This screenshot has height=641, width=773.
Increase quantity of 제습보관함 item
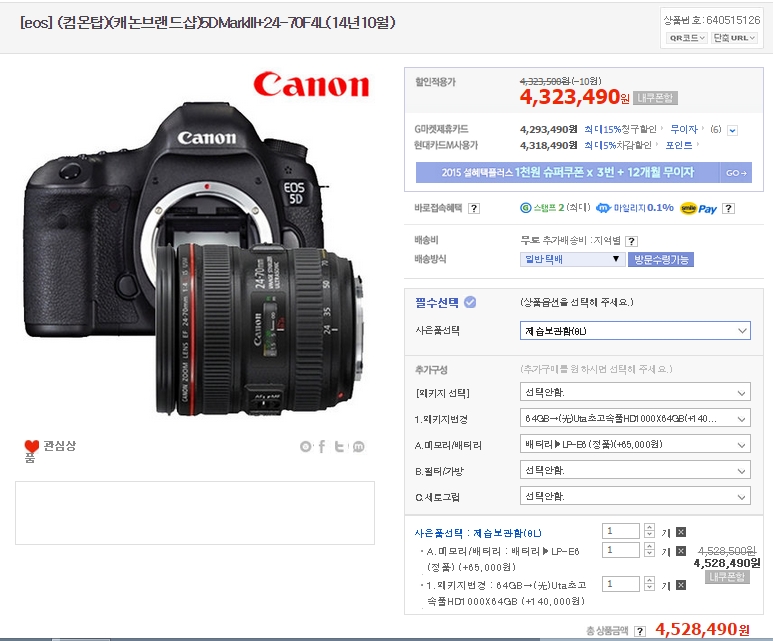pos(649,527)
